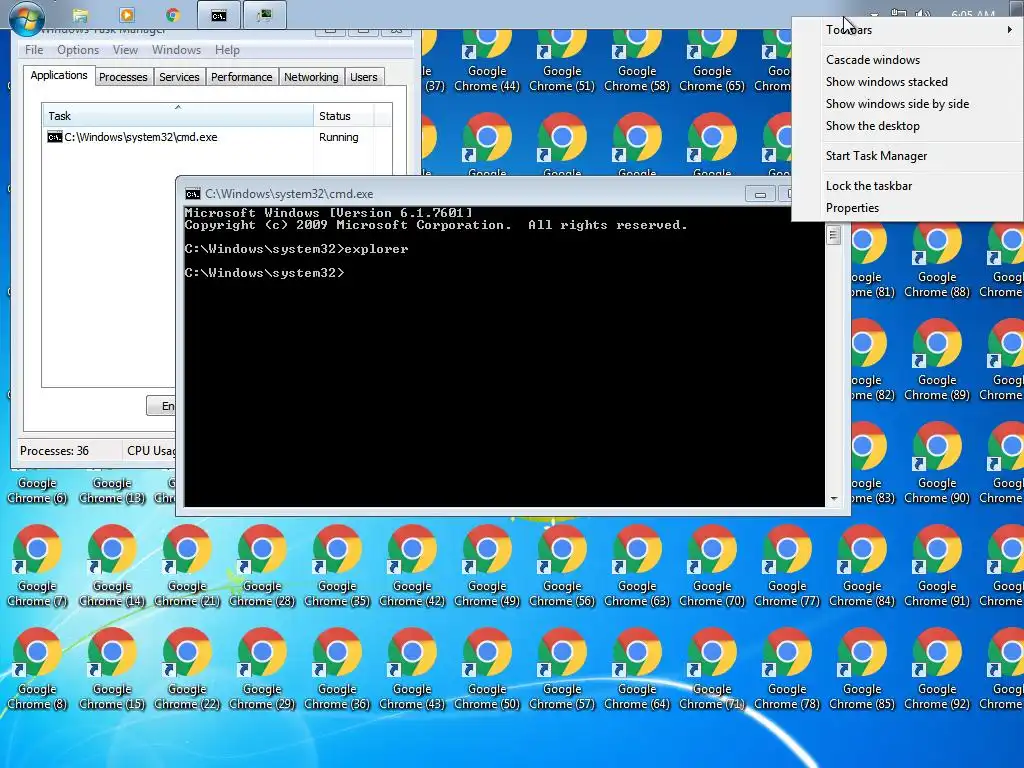Sort by Status column header
Screen dimensions: 1024x768
point(343,116)
